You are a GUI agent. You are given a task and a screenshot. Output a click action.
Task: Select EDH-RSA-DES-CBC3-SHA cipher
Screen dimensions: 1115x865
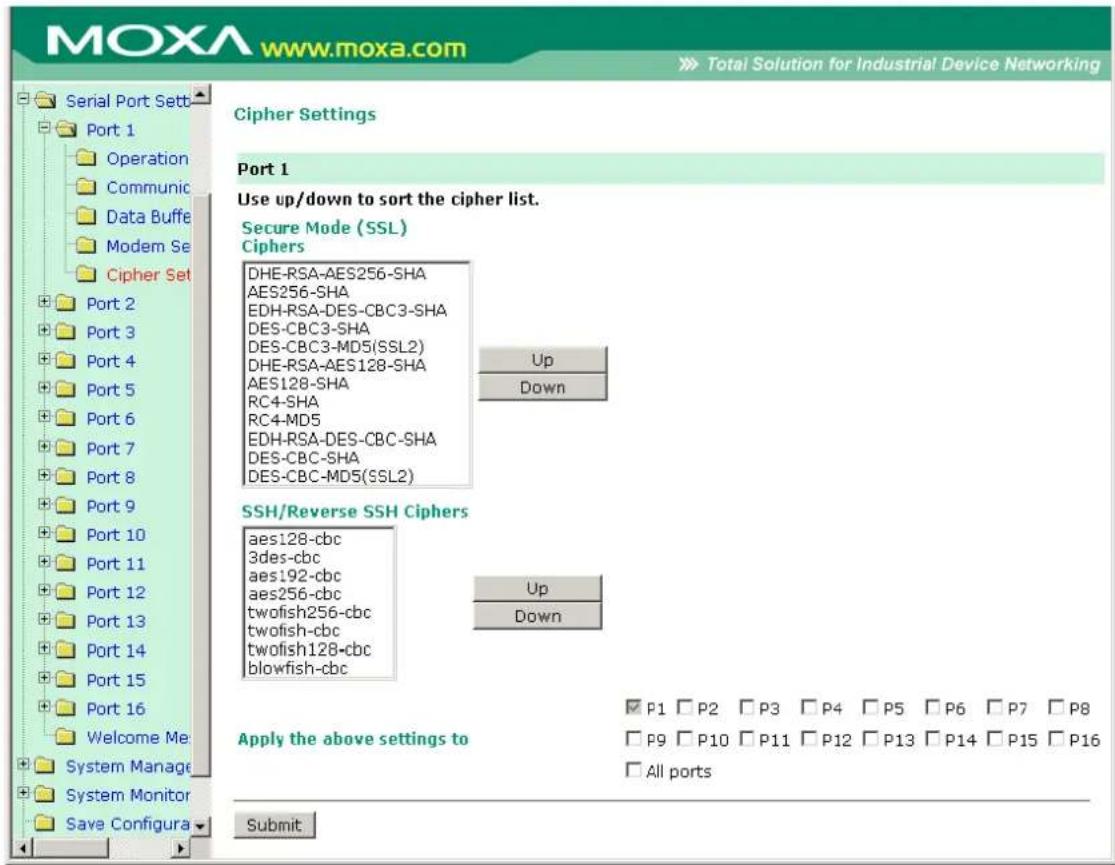[x=347, y=311]
